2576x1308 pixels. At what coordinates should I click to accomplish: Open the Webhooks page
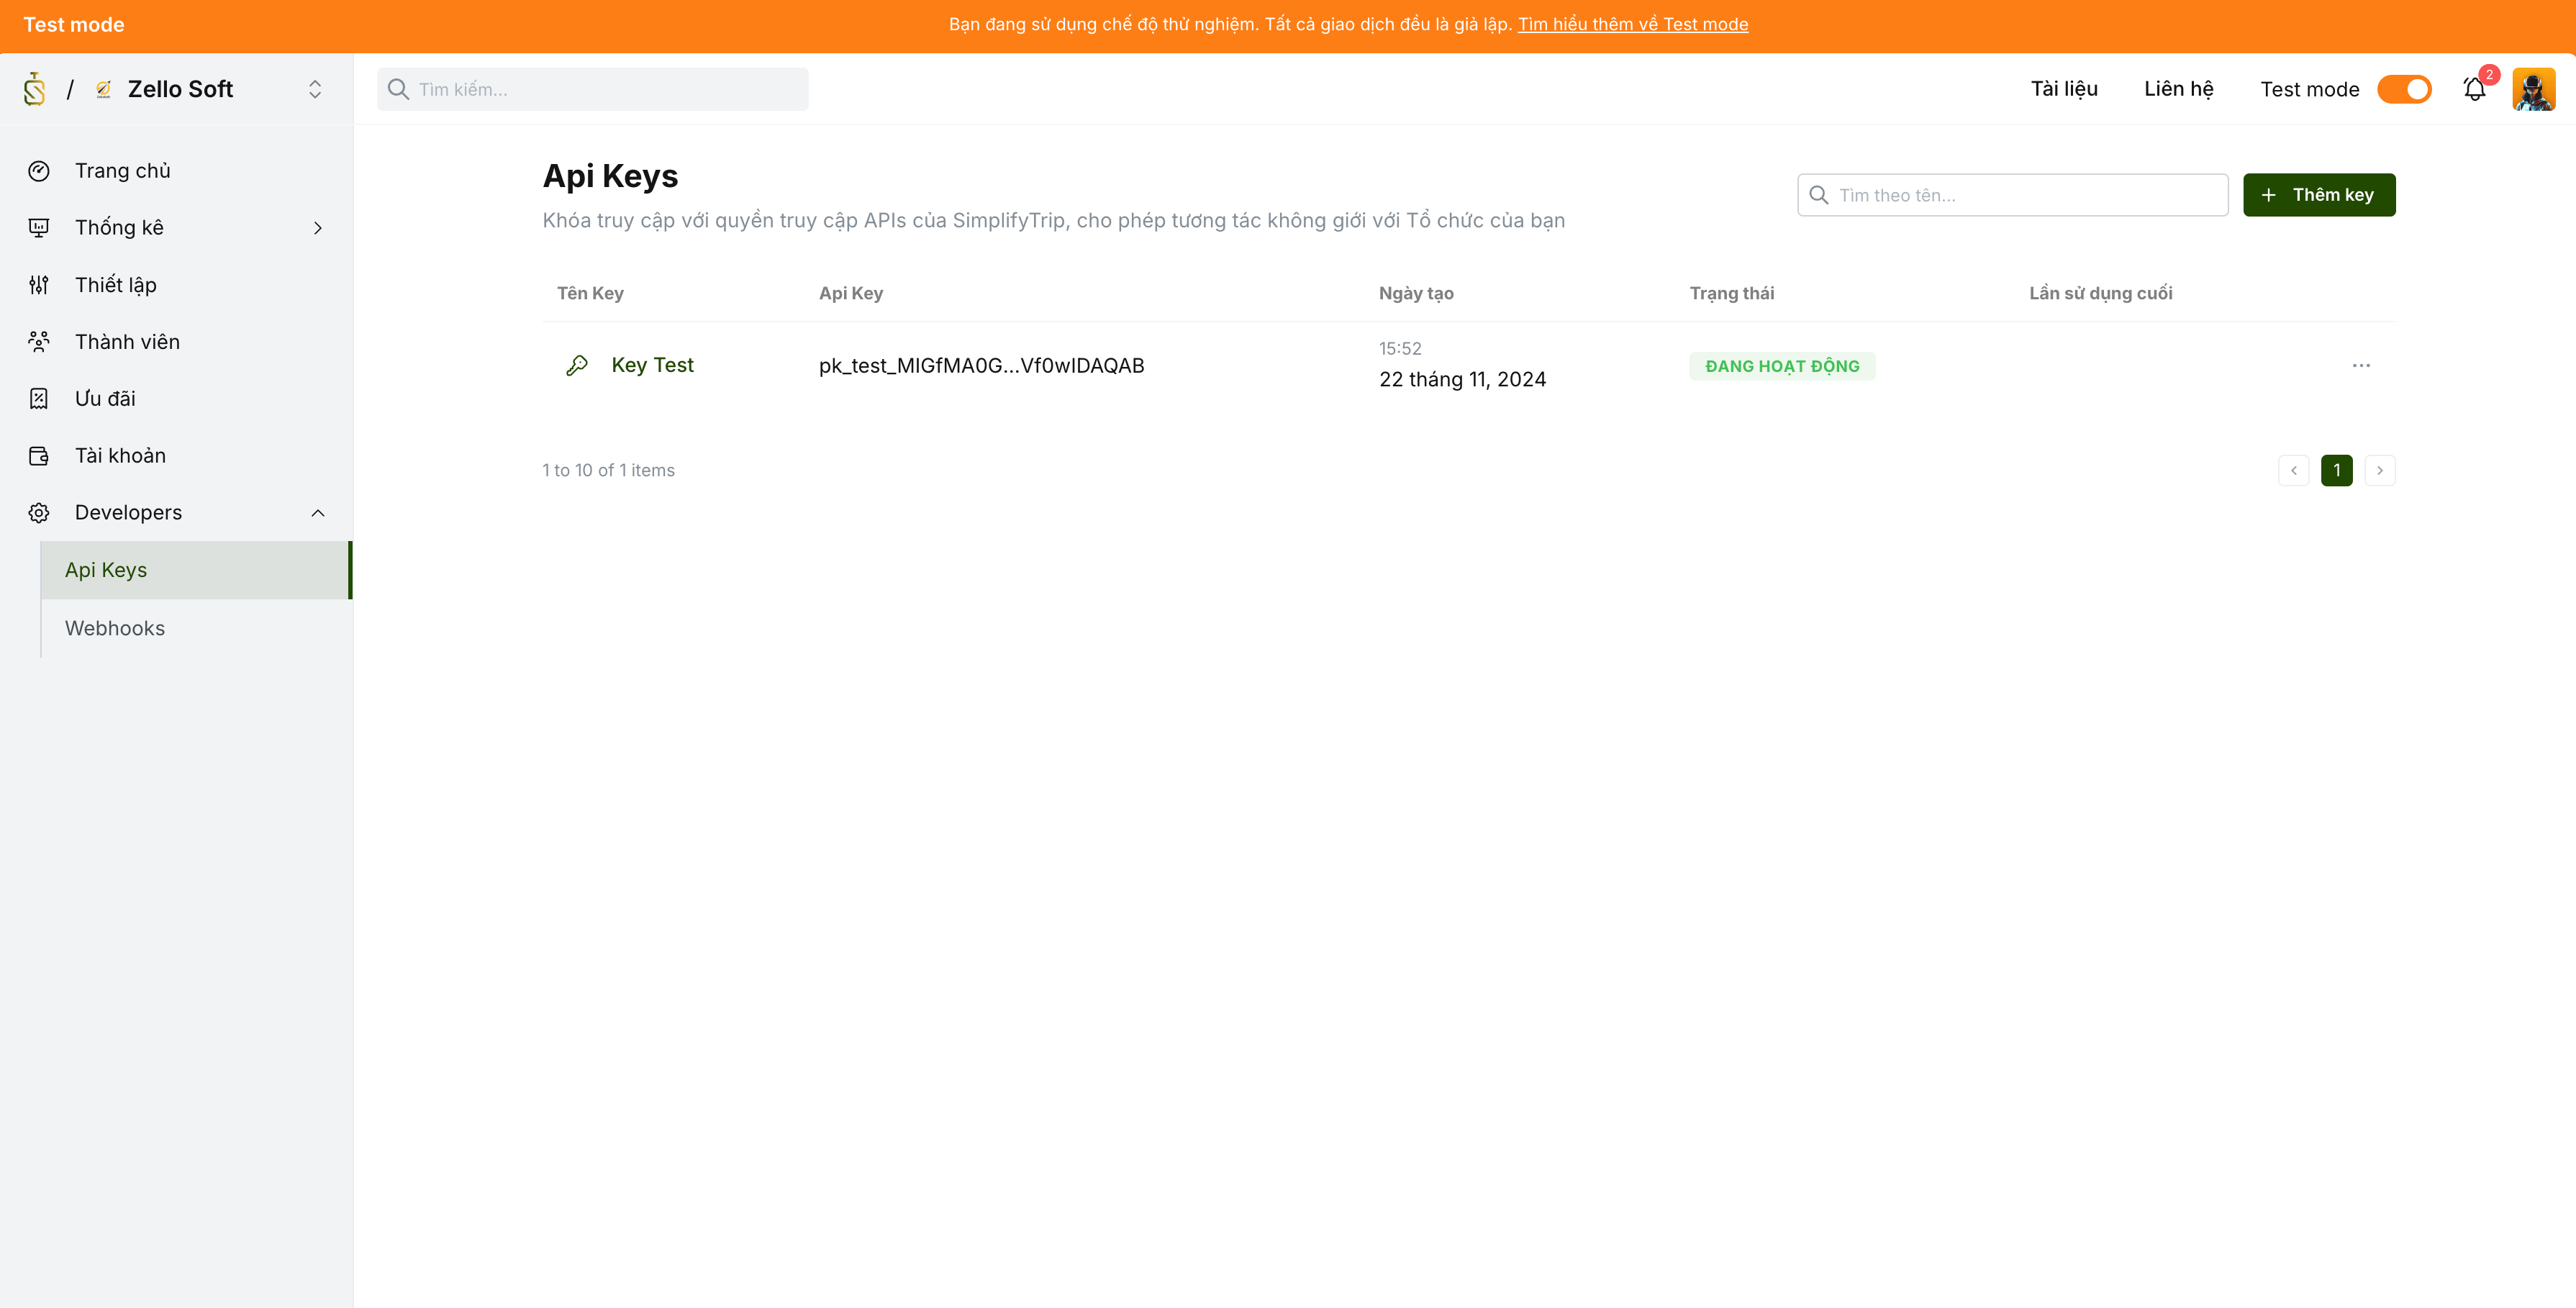click(x=115, y=628)
